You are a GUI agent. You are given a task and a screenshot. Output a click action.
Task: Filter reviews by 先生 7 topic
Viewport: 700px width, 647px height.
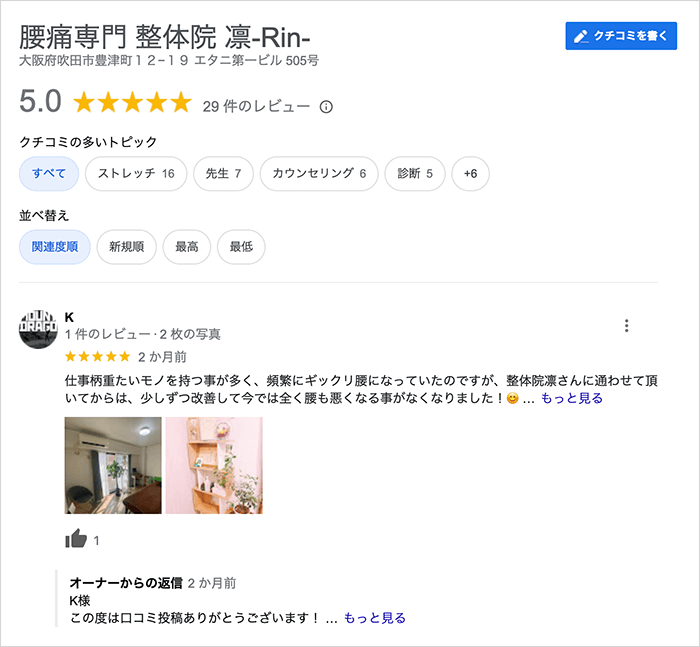pos(223,173)
